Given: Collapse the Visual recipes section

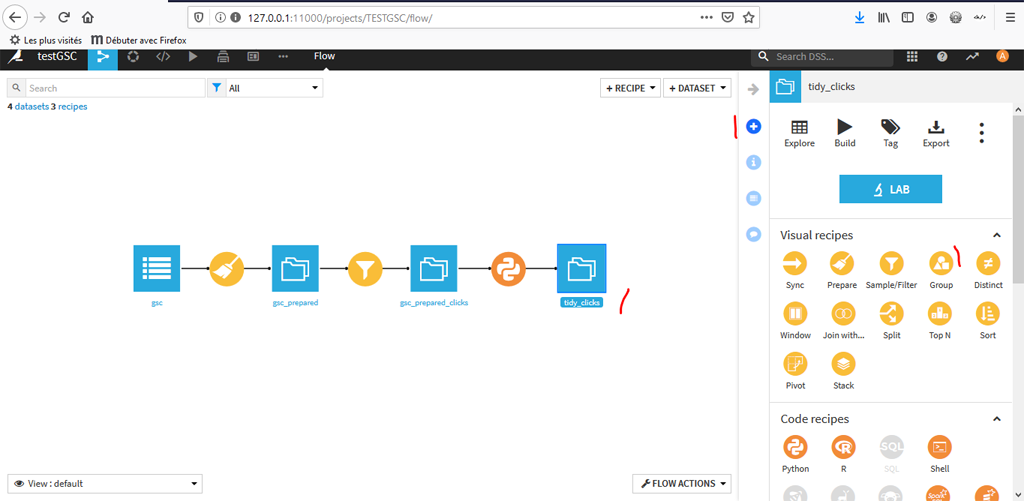Looking at the screenshot, I should click(x=997, y=235).
